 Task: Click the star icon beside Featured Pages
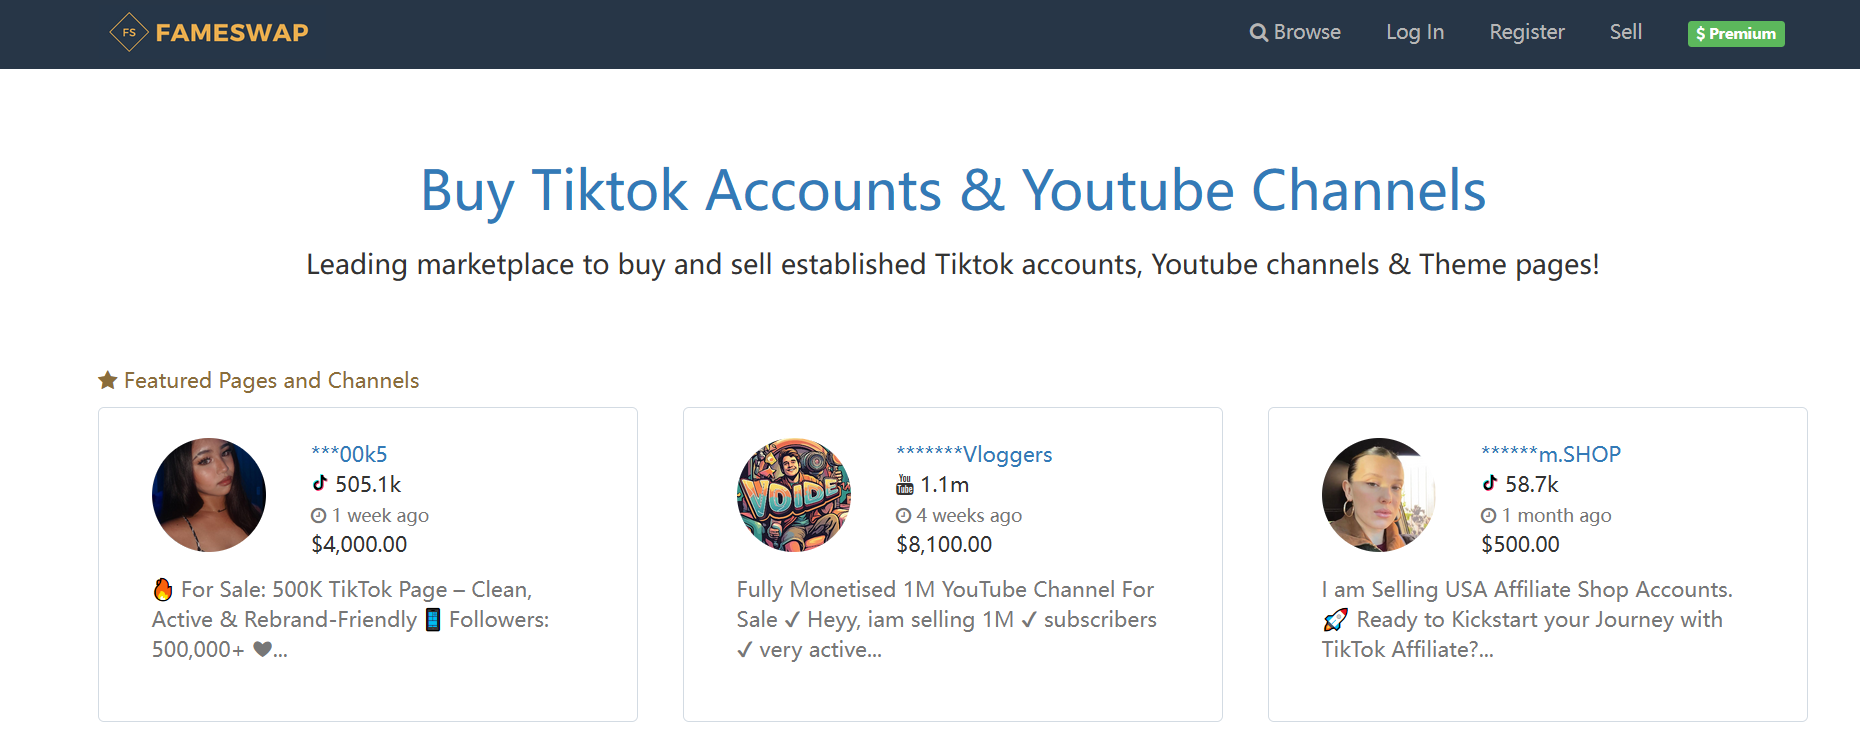click(x=108, y=380)
